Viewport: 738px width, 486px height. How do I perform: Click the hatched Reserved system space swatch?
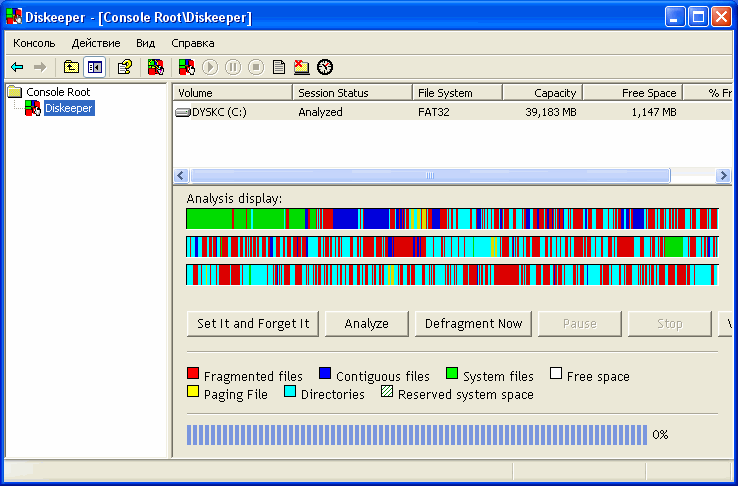click(387, 391)
